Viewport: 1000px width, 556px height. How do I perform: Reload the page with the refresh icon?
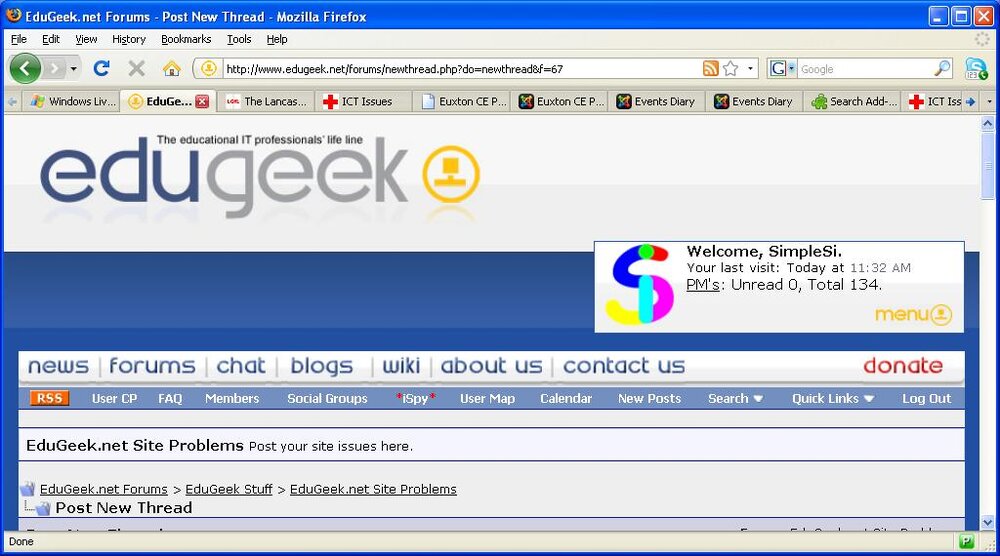pos(101,68)
